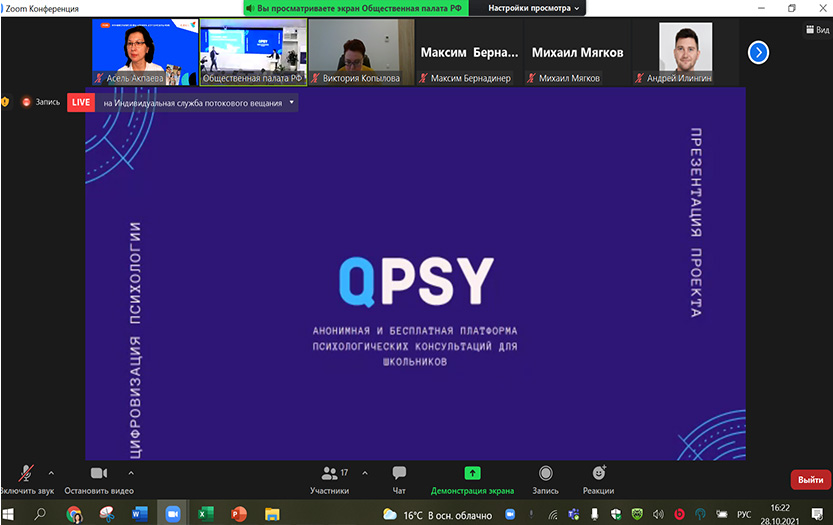Stop video with the camera button

98,474
